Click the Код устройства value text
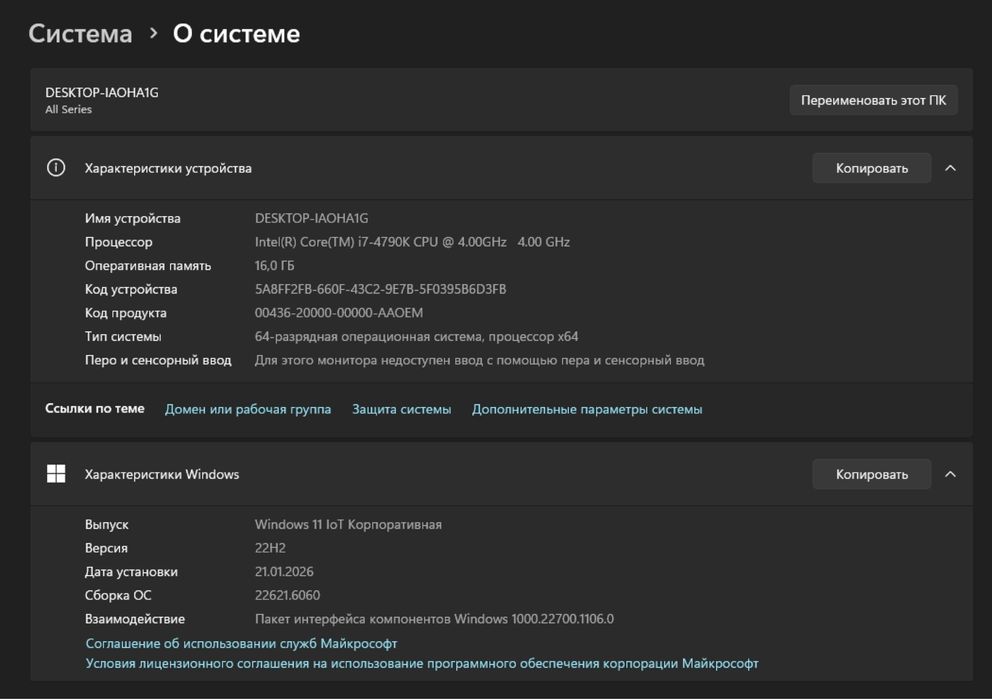The width and height of the screenshot is (992, 699). click(380, 289)
